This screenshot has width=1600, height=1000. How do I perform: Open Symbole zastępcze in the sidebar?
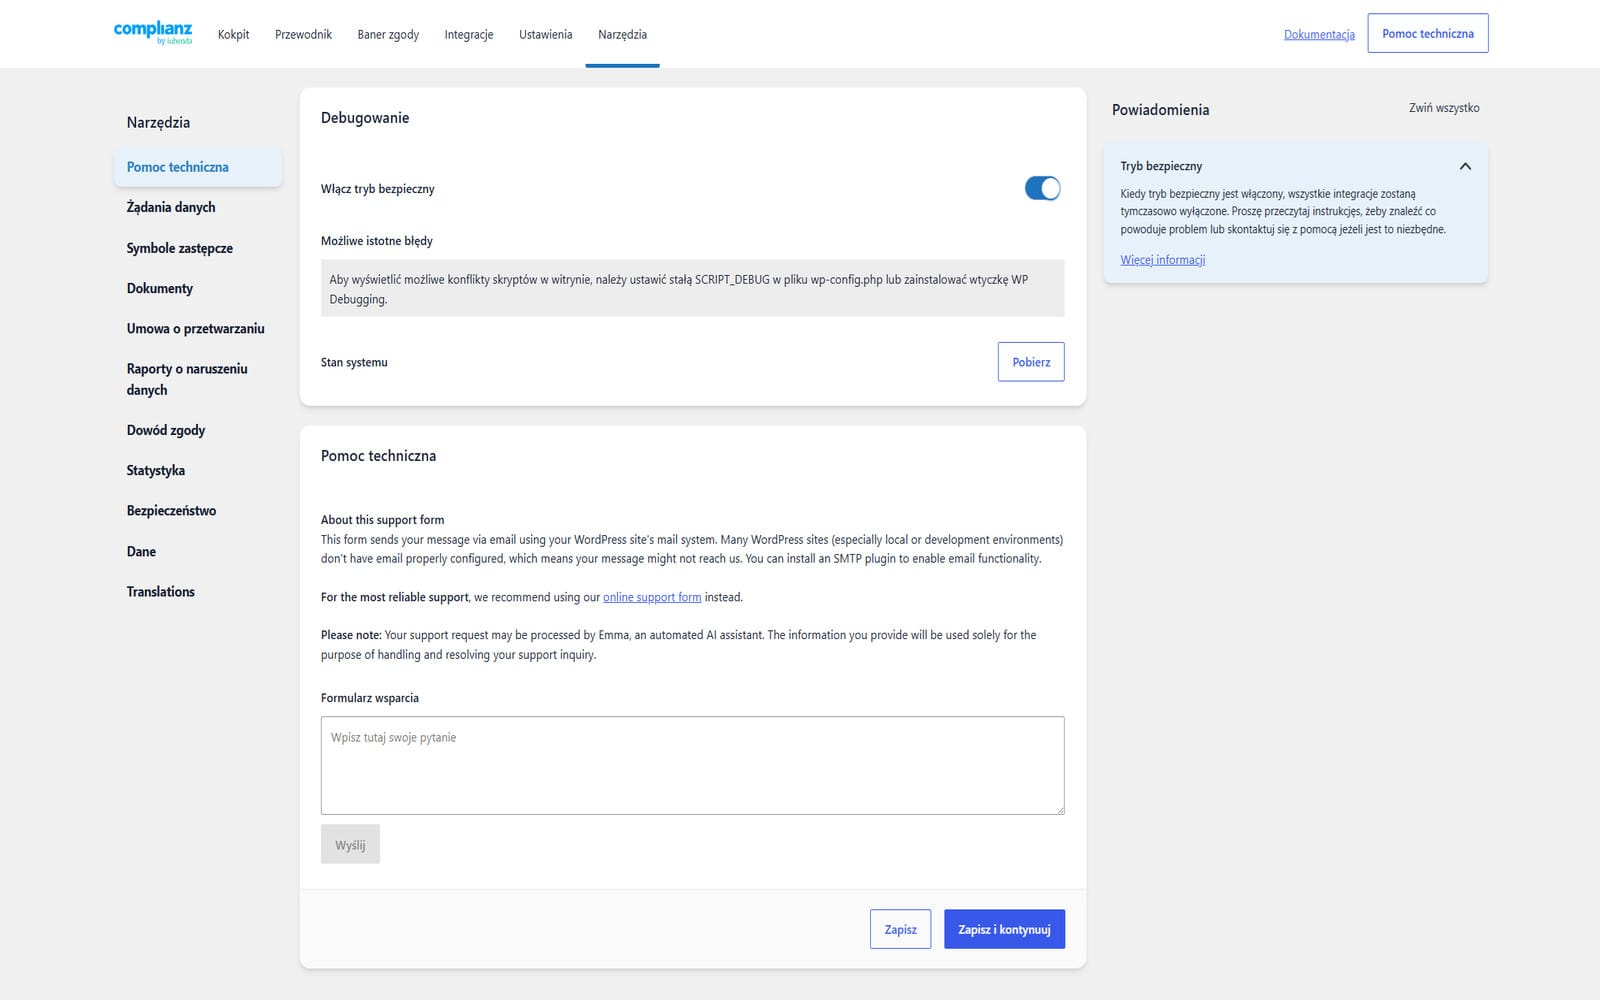point(179,248)
